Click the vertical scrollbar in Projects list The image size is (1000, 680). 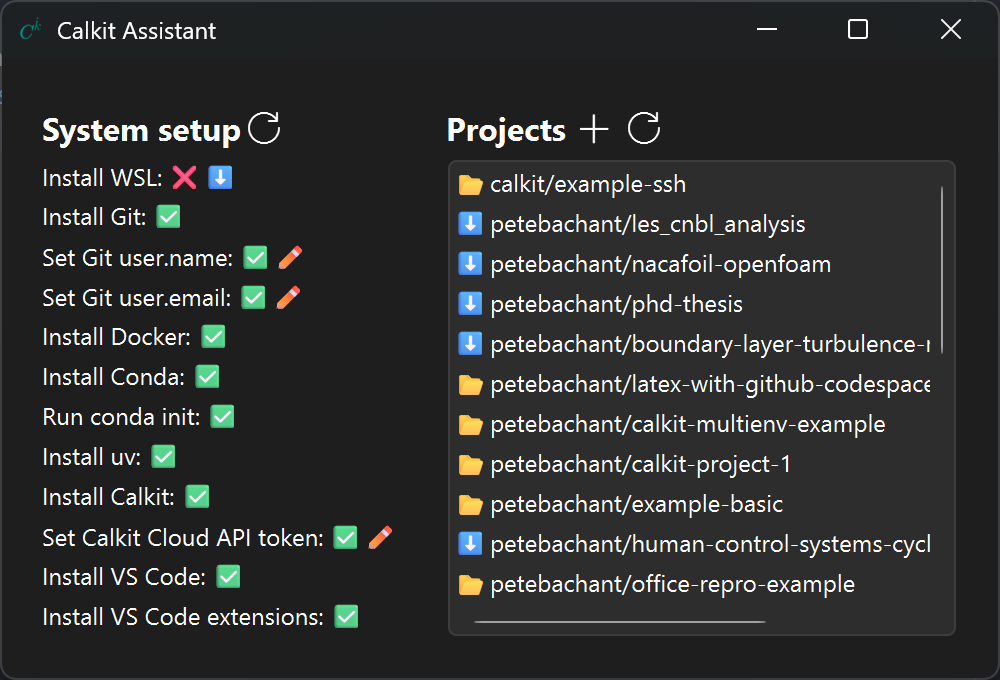click(x=942, y=270)
